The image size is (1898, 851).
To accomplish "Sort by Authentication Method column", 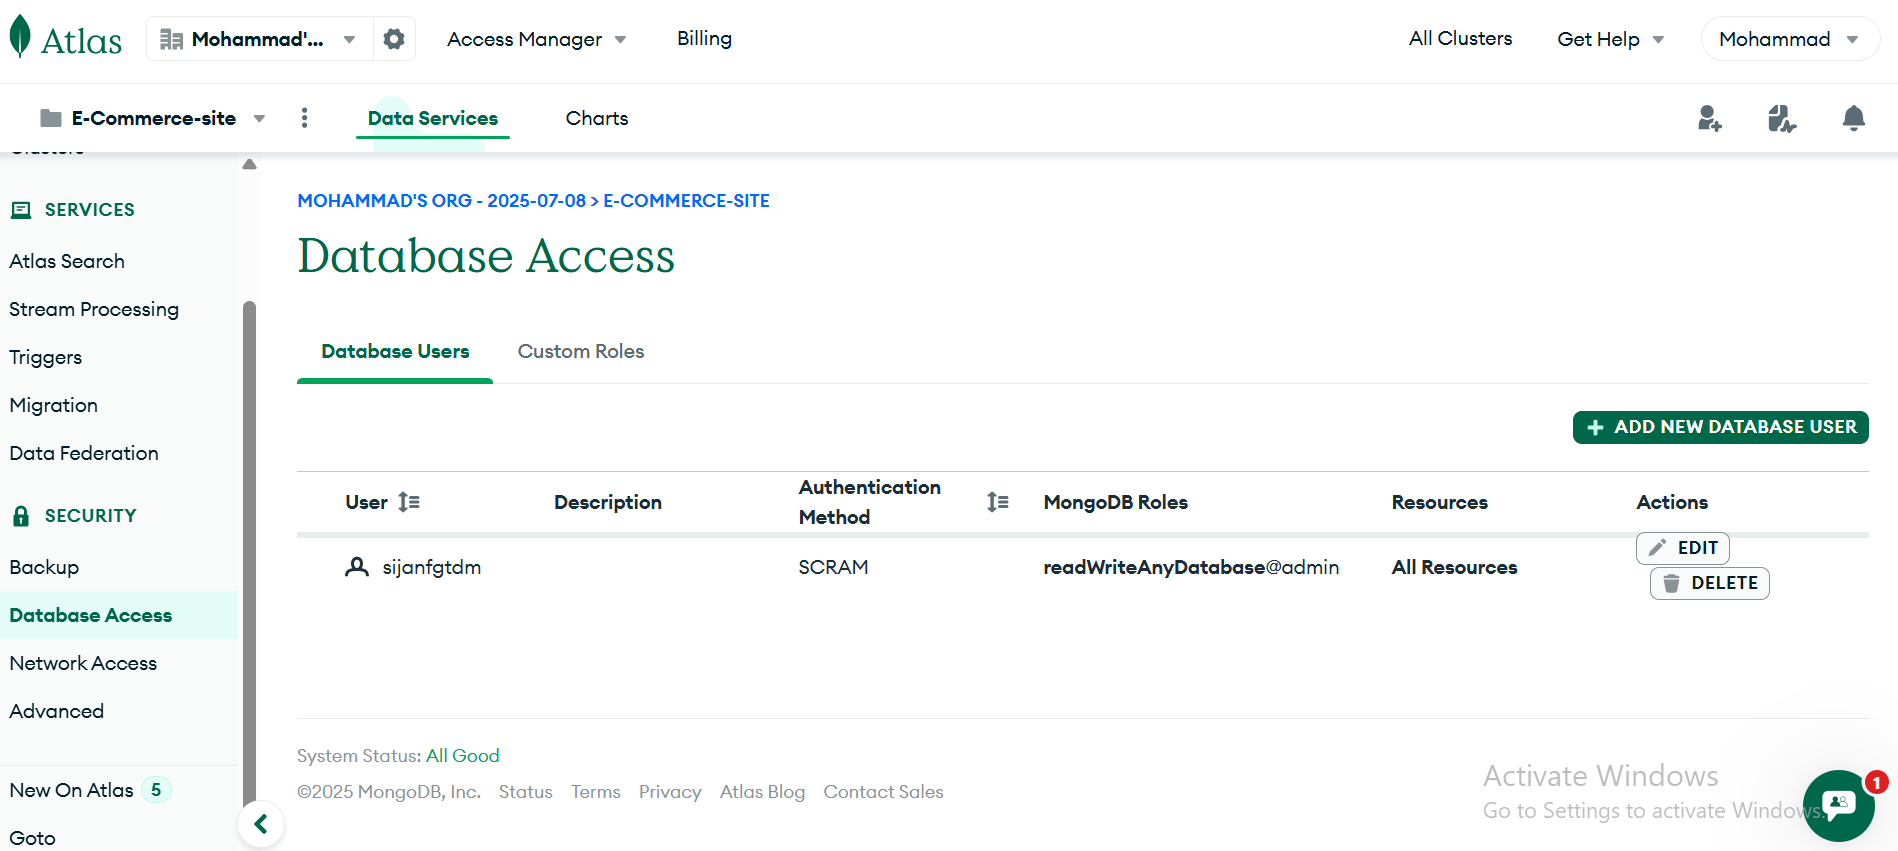I will coord(997,502).
